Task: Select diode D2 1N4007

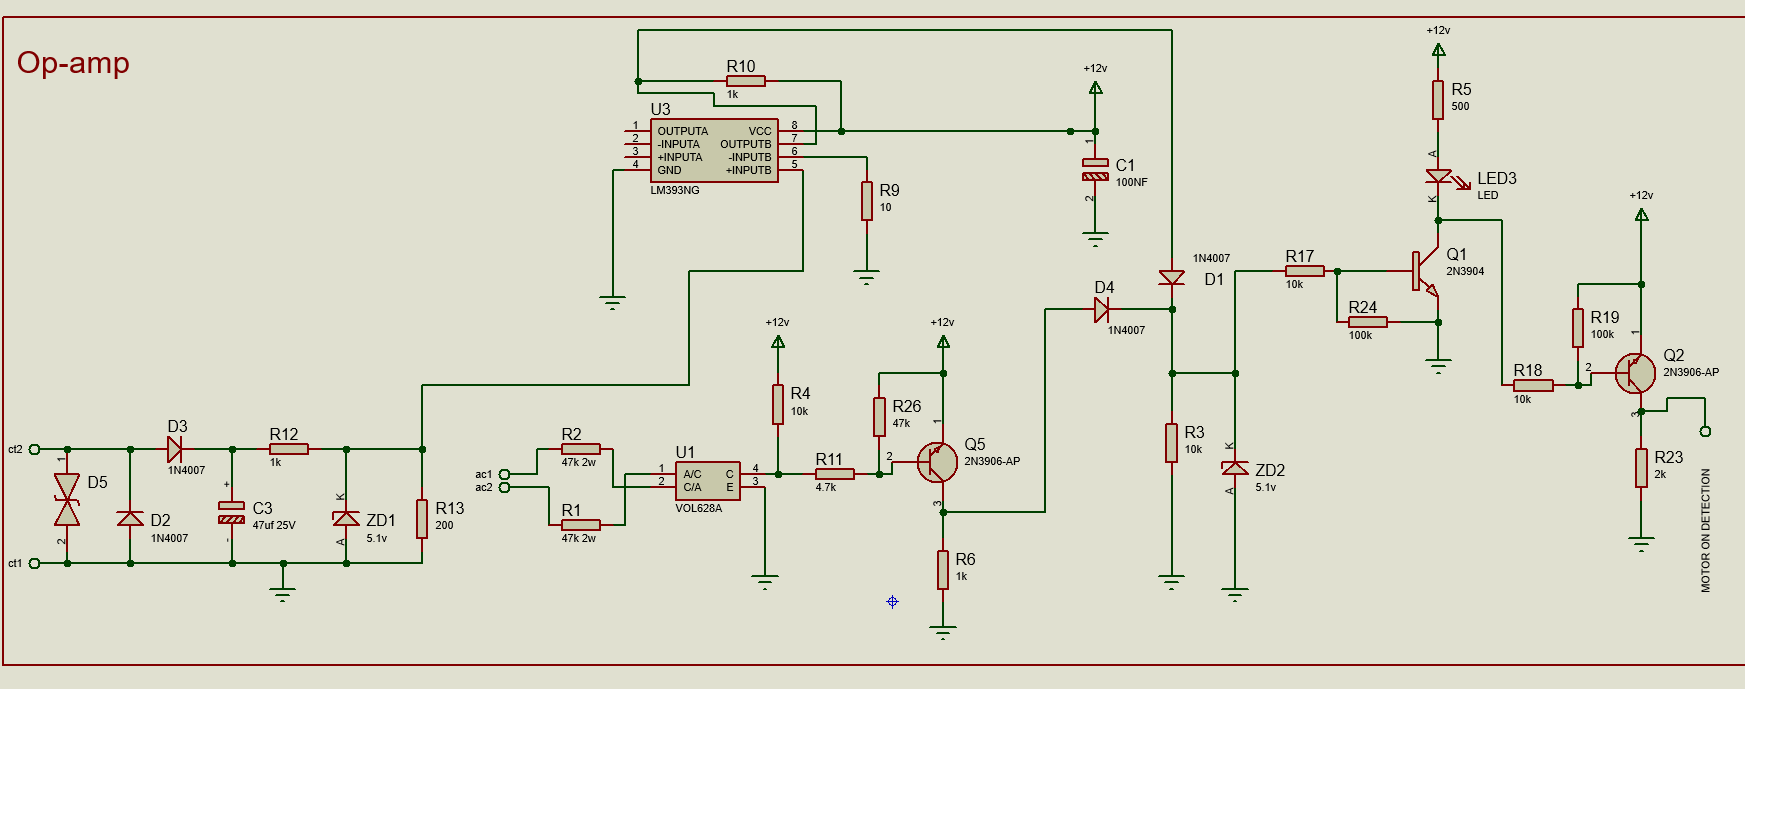Action: [130, 518]
